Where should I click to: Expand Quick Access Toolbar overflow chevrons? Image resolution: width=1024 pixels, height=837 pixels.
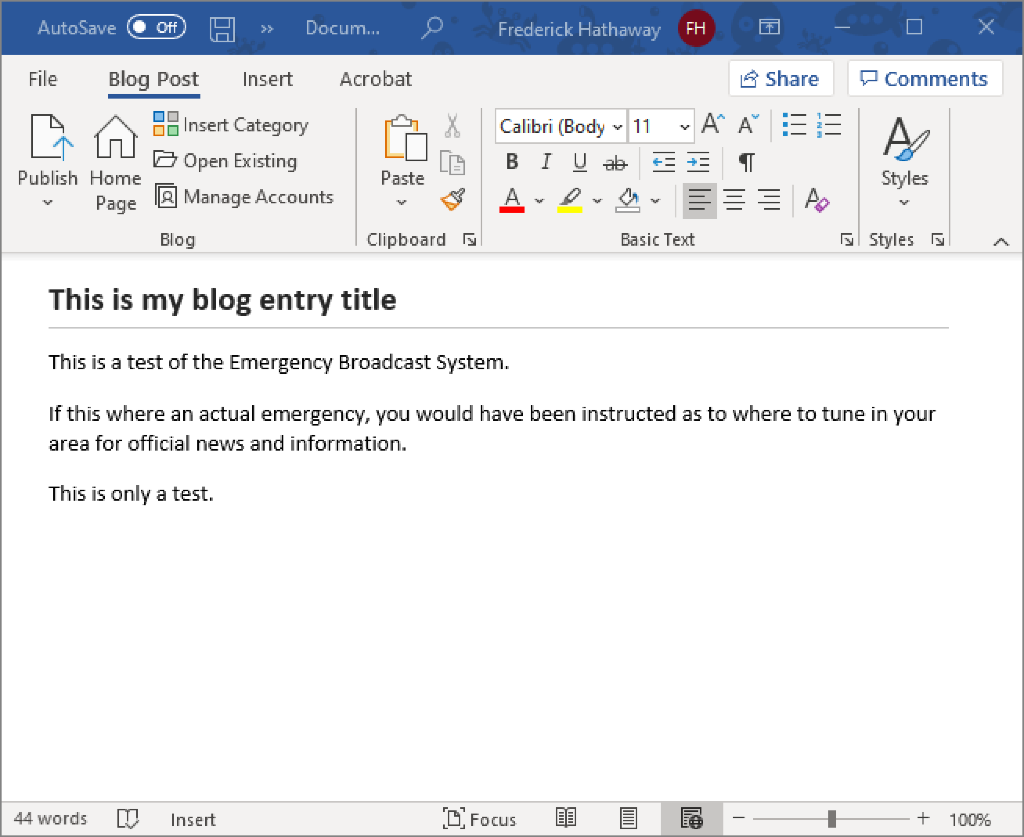(267, 29)
